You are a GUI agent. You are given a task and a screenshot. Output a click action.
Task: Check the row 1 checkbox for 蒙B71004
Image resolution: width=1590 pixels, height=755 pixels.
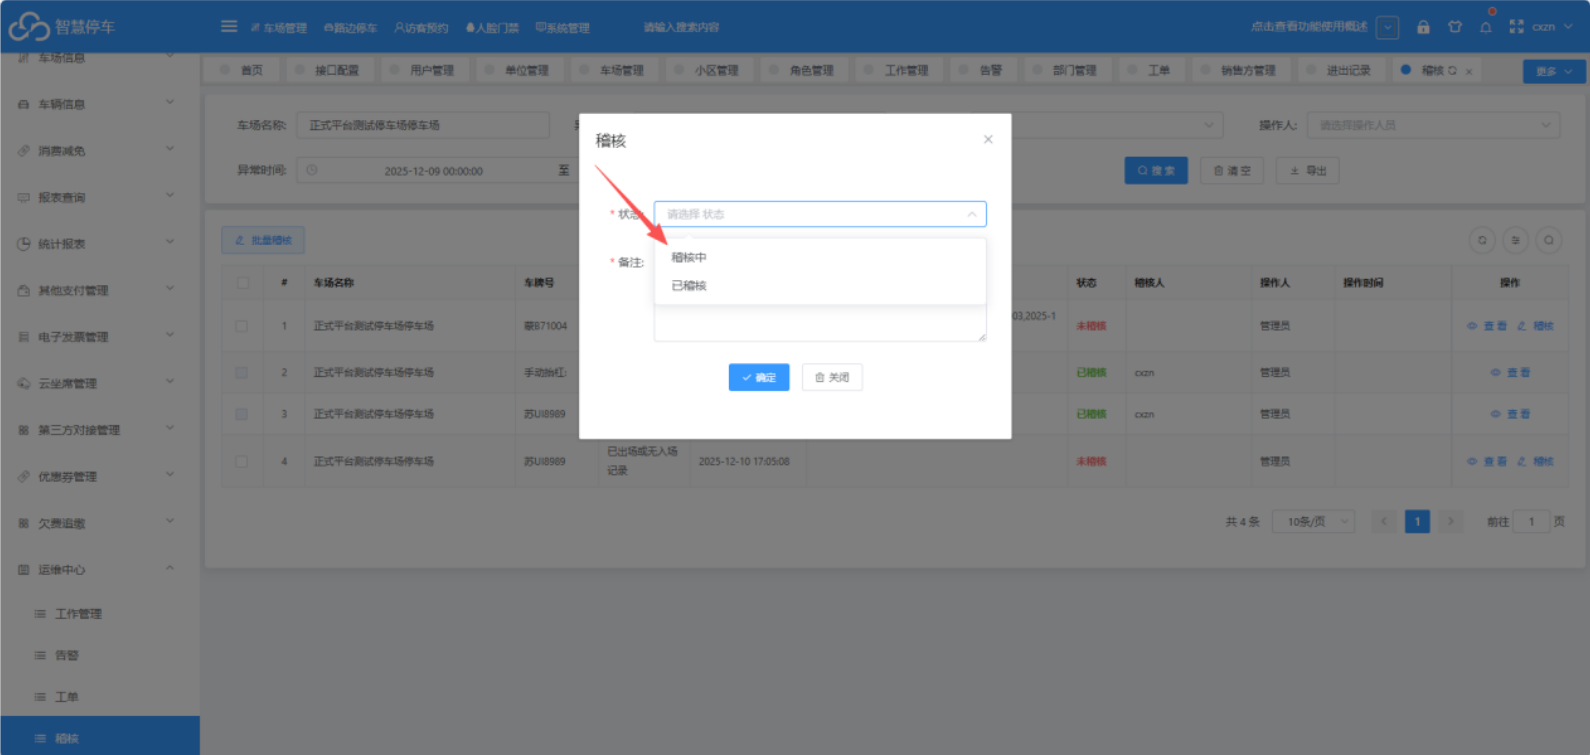pyautogui.click(x=242, y=326)
